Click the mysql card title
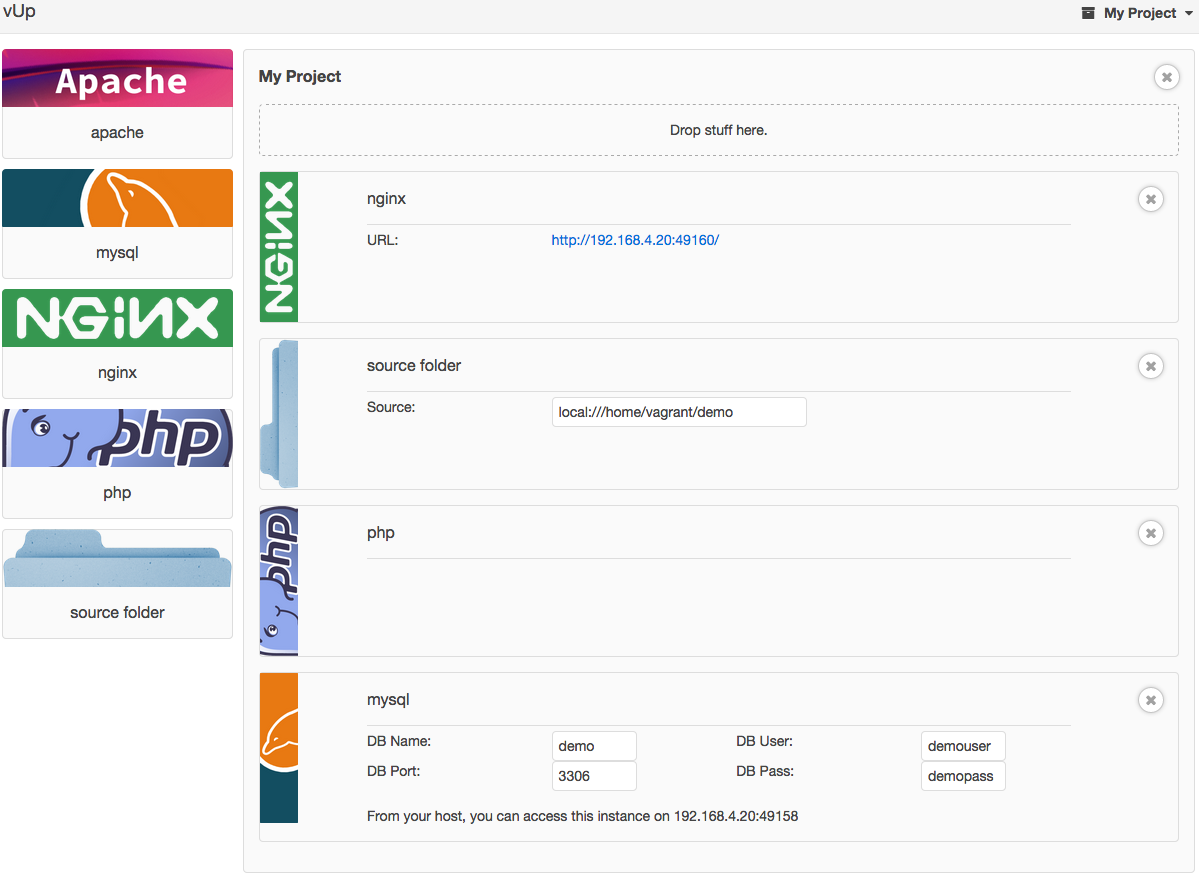1199x877 pixels. 388,700
